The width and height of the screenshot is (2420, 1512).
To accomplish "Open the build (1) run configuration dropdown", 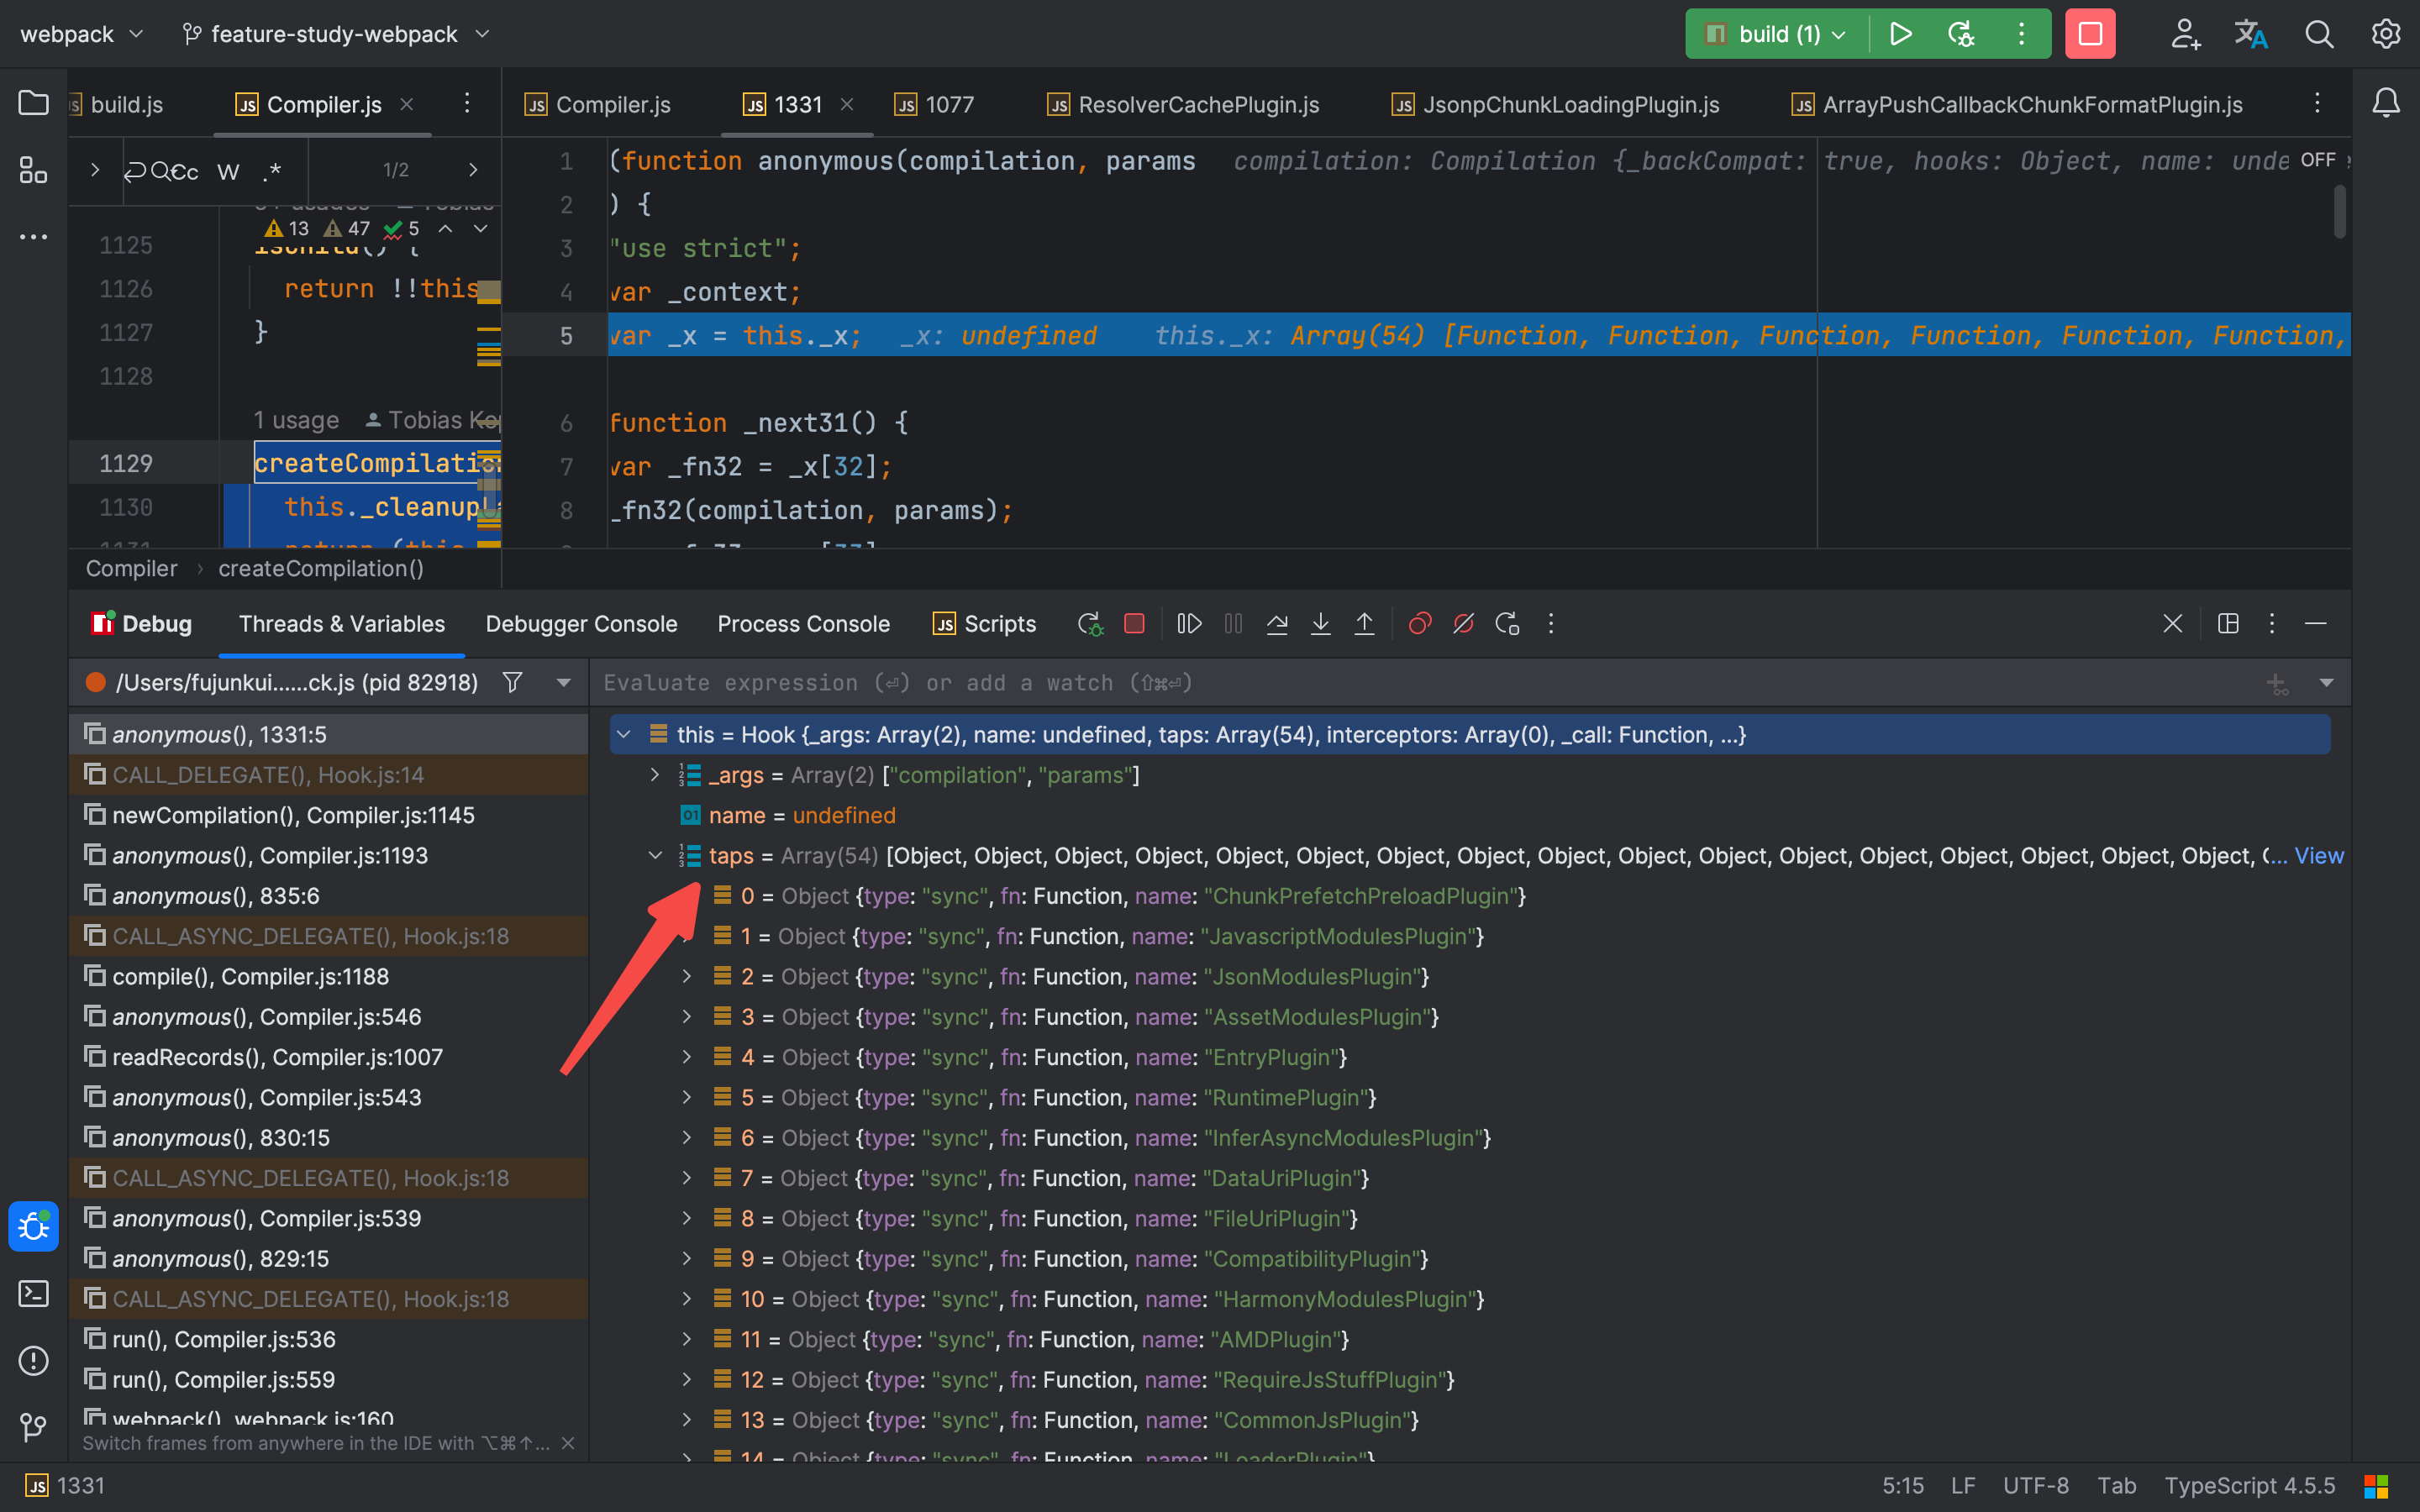I will coord(1791,34).
